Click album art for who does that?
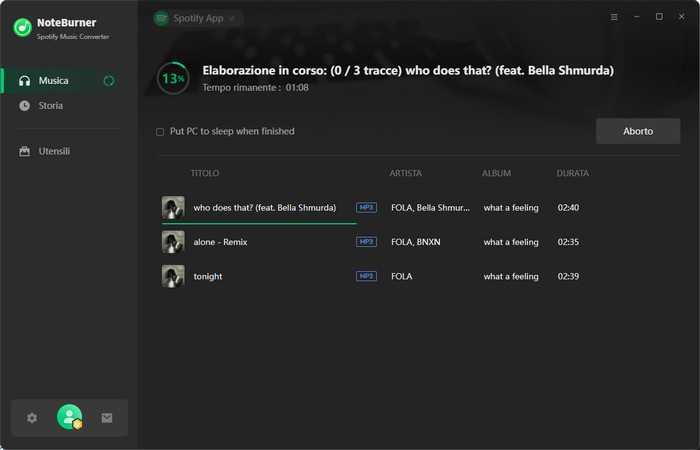The image size is (700, 450). (x=173, y=208)
